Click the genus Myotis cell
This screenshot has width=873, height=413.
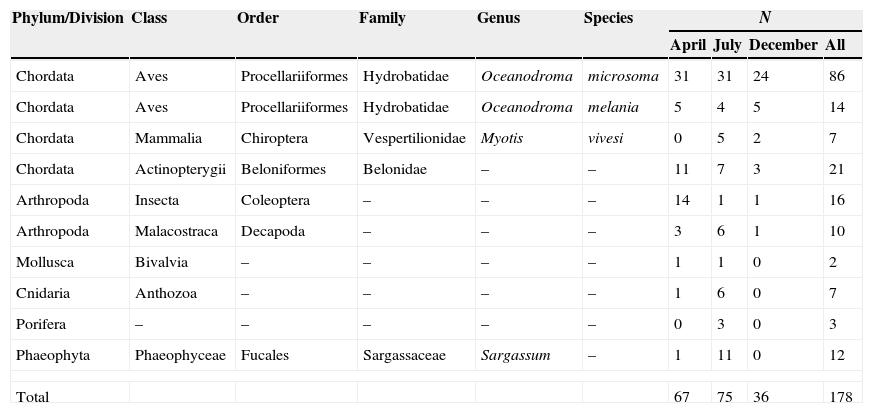pyautogui.click(x=500, y=138)
